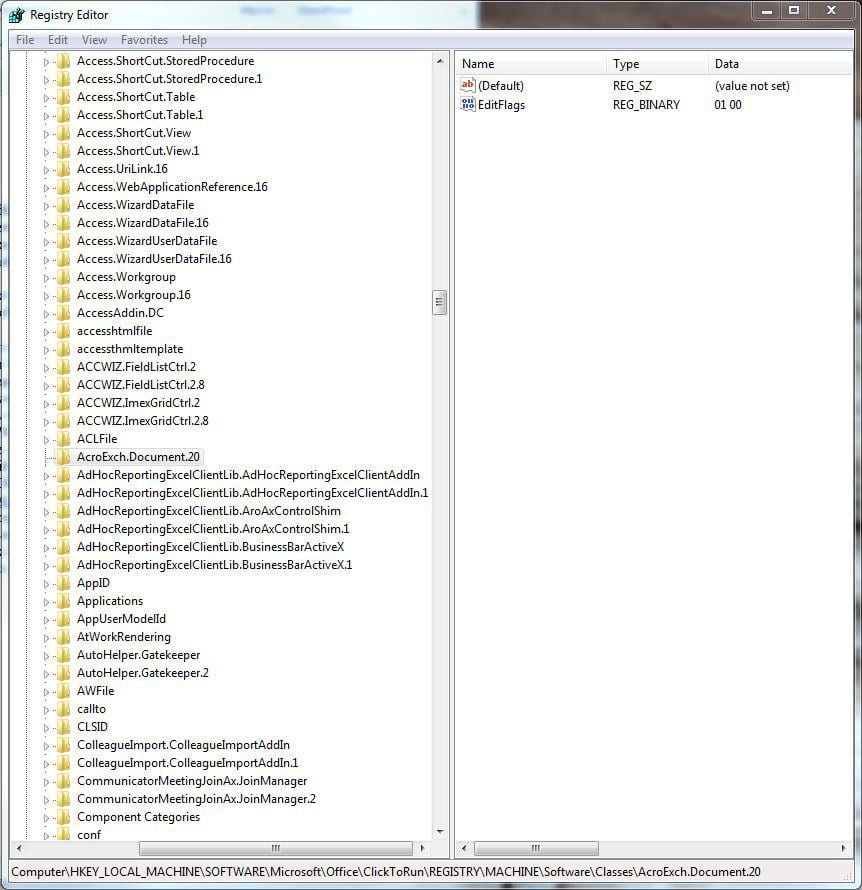862x890 pixels.
Task: Expand ColleagueImport.ColleagueImportAddIn
Action: pos(48,744)
